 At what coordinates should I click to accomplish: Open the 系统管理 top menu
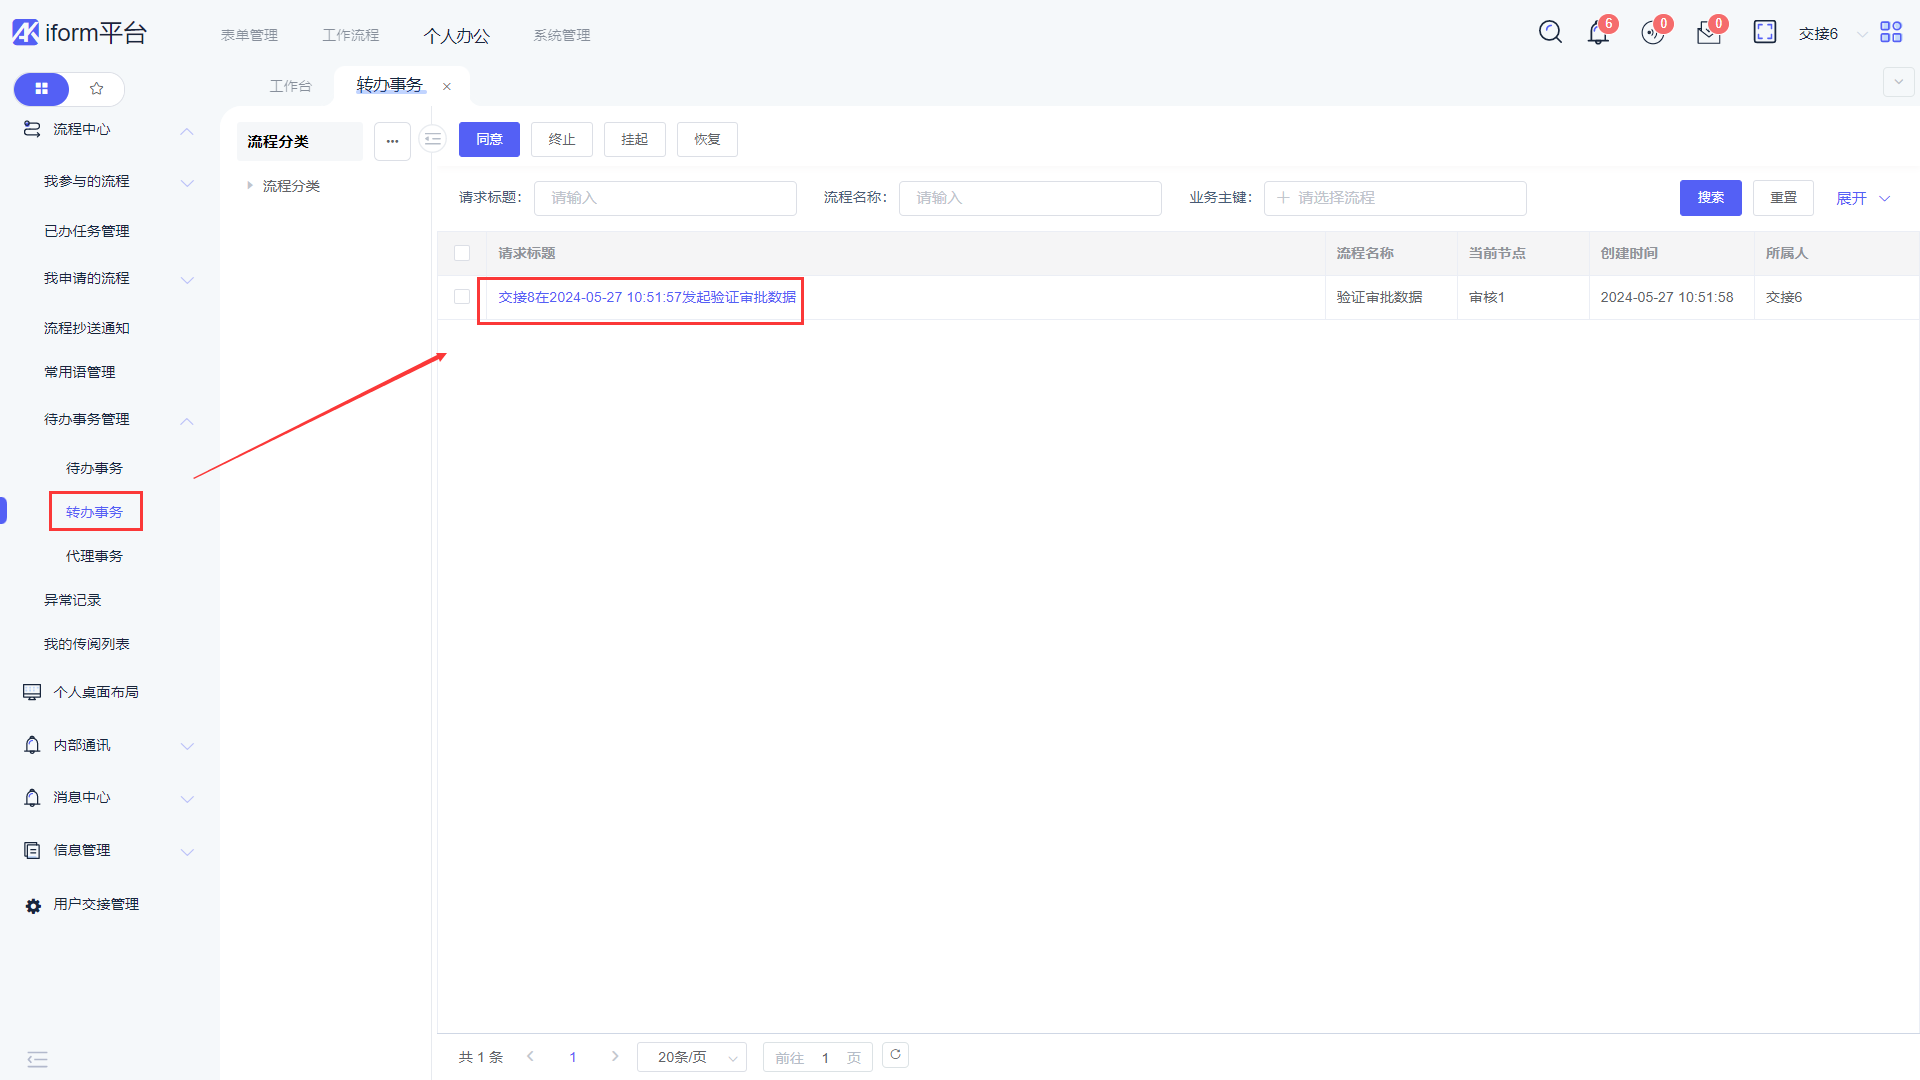click(x=561, y=35)
